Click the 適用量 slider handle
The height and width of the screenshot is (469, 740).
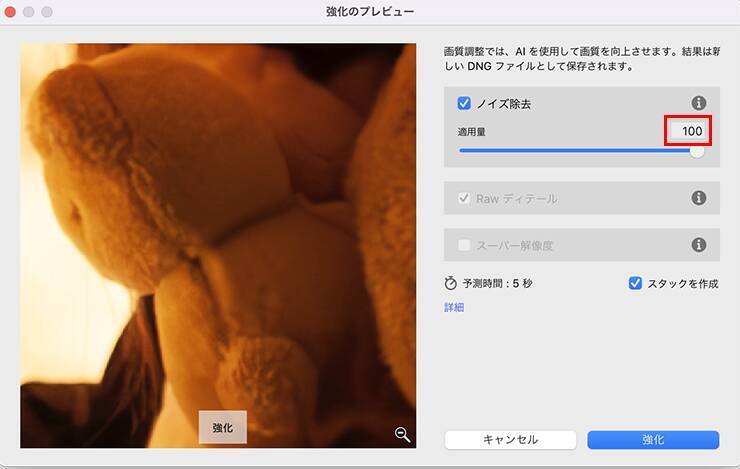(x=697, y=151)
